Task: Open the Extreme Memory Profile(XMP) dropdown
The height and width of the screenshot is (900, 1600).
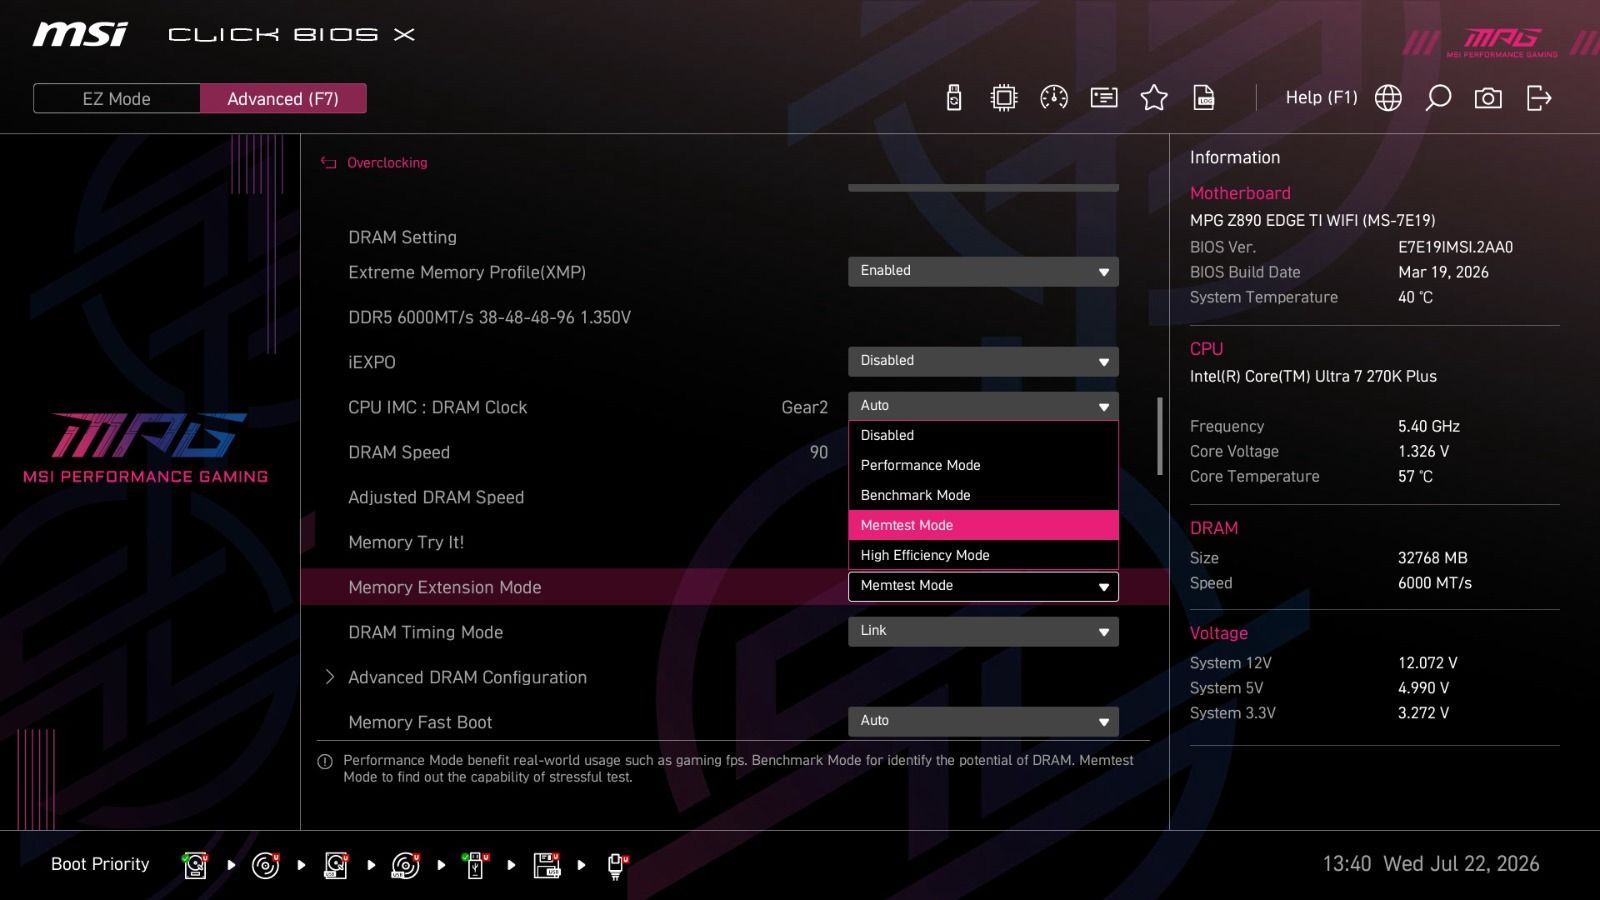Action: (983, 271)
